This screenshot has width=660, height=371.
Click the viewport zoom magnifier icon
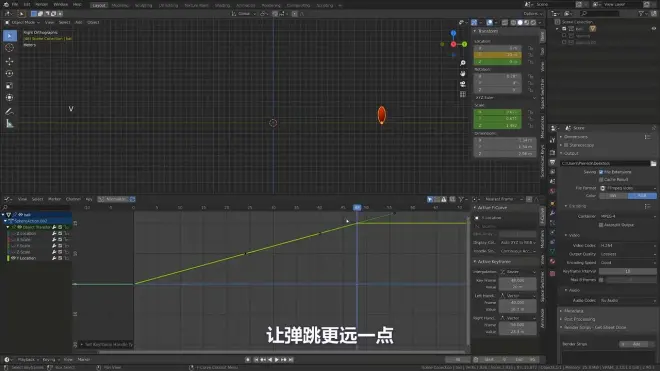(463, 63)
